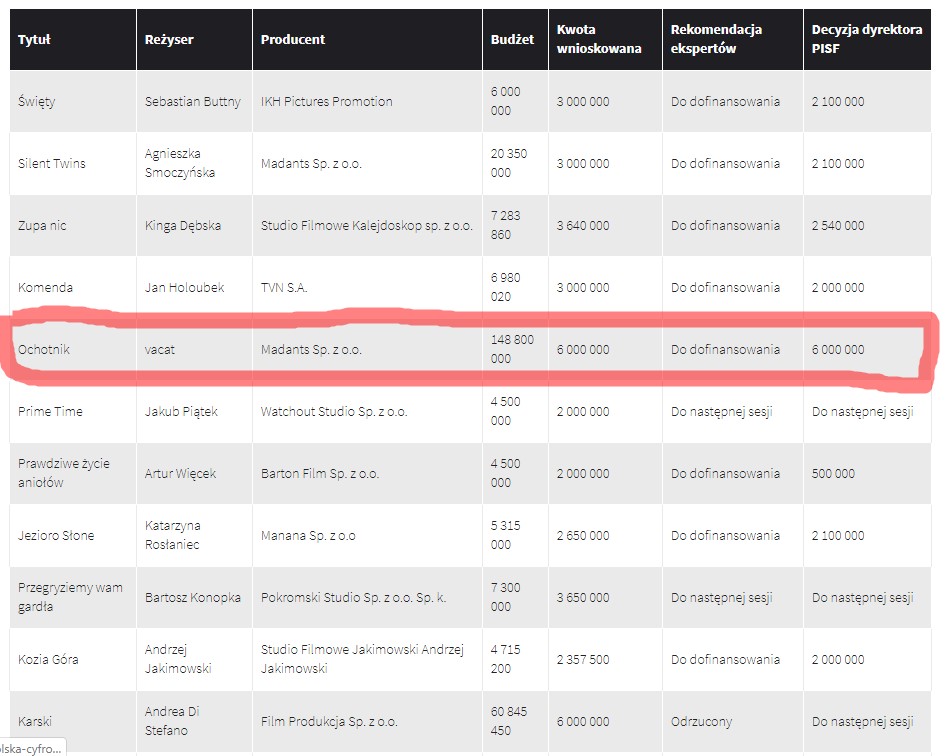Select director Agnieszka Smoczyńska

(180, 163)
